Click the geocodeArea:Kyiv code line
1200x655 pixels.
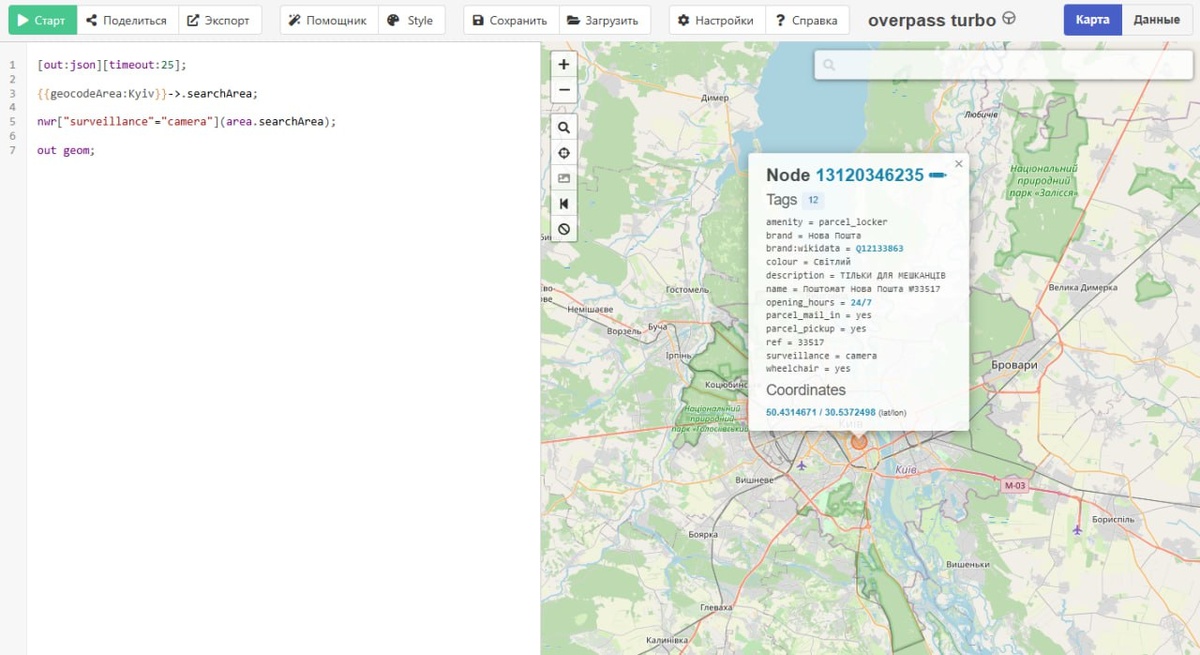(x=147, y=93)
